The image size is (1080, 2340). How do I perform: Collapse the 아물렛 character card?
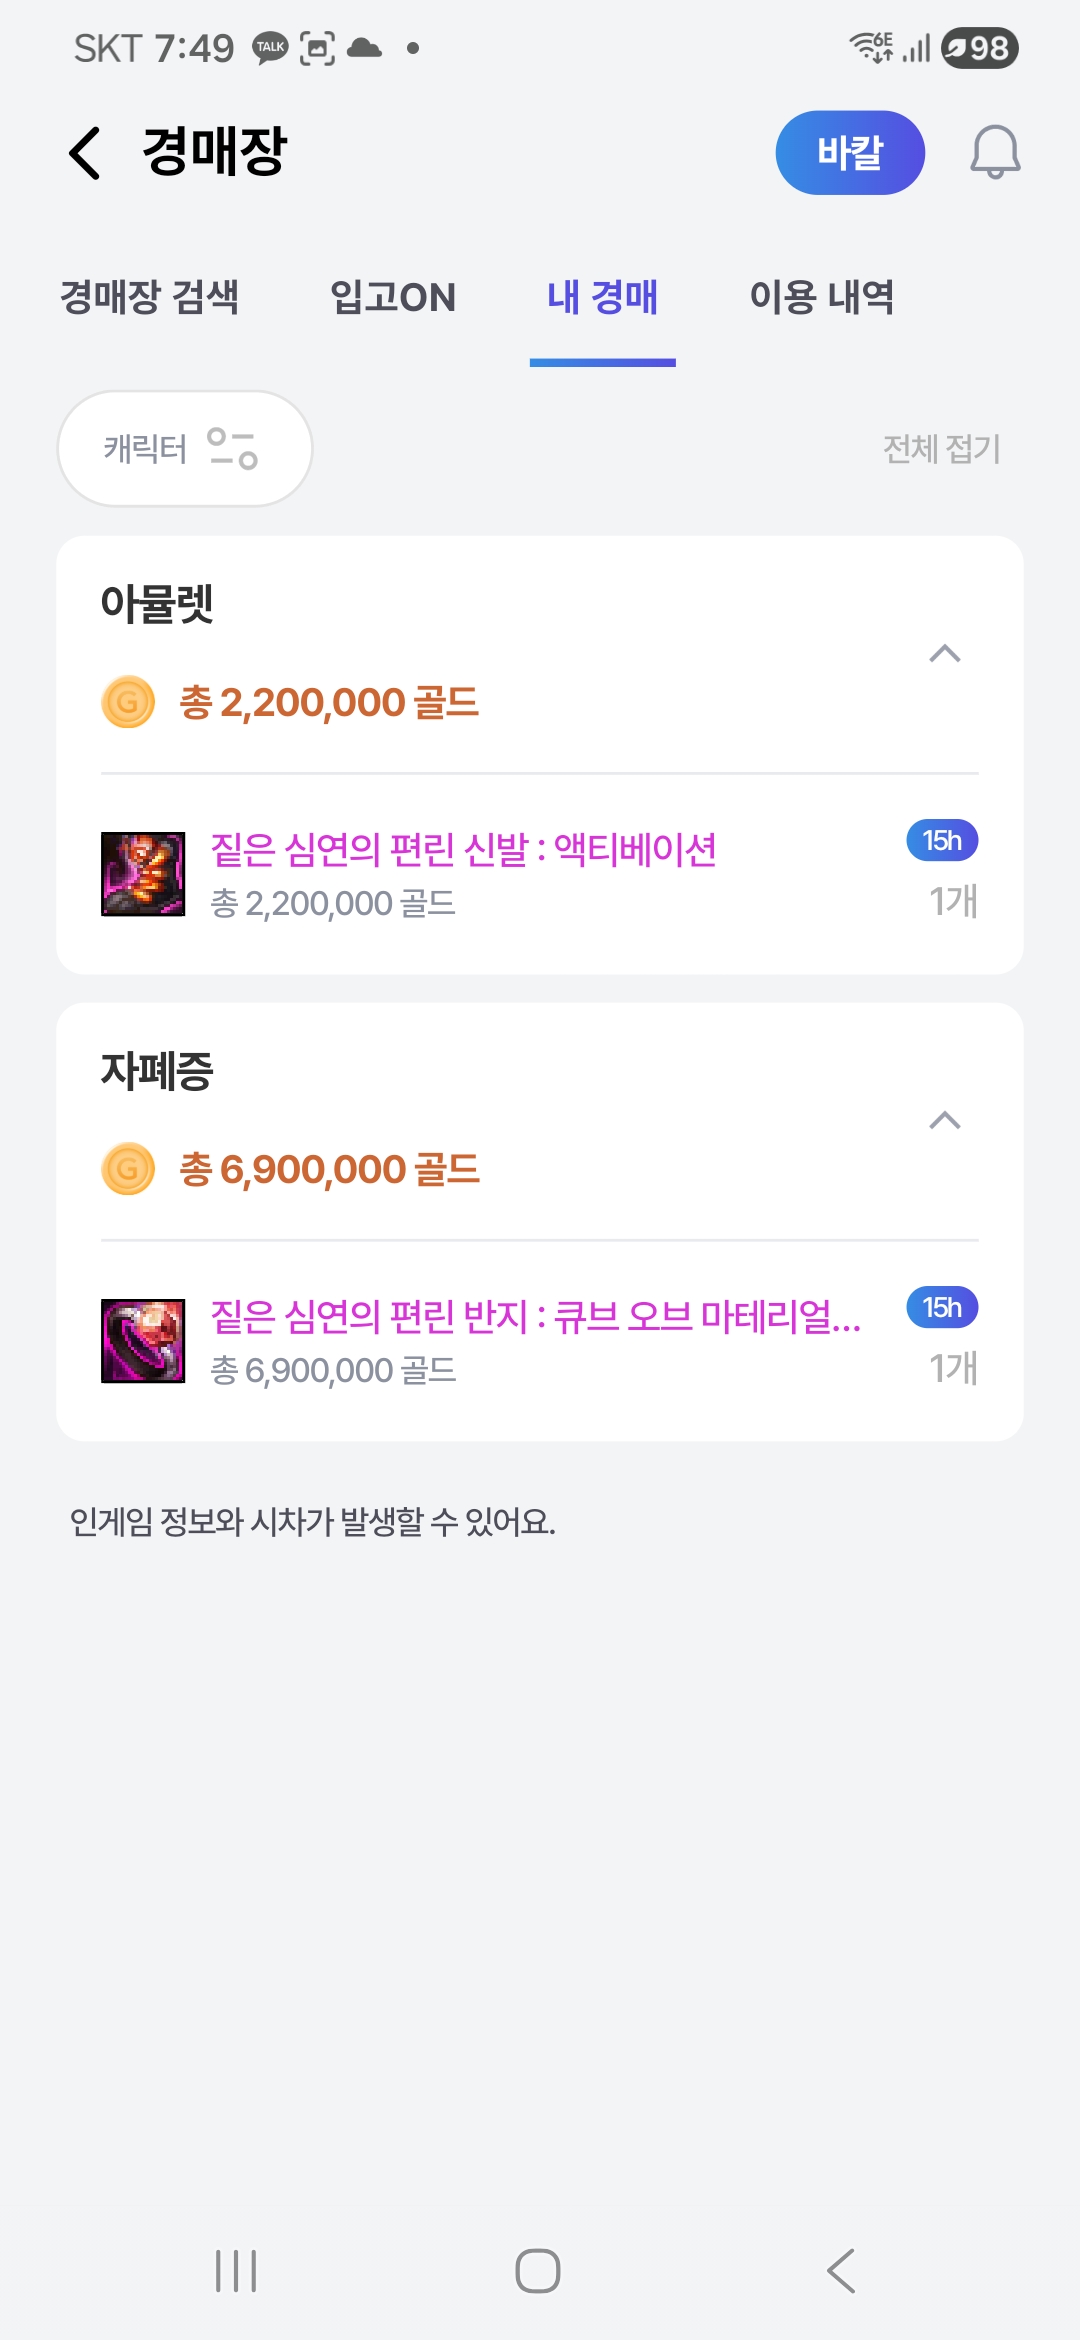coord(945,654)
